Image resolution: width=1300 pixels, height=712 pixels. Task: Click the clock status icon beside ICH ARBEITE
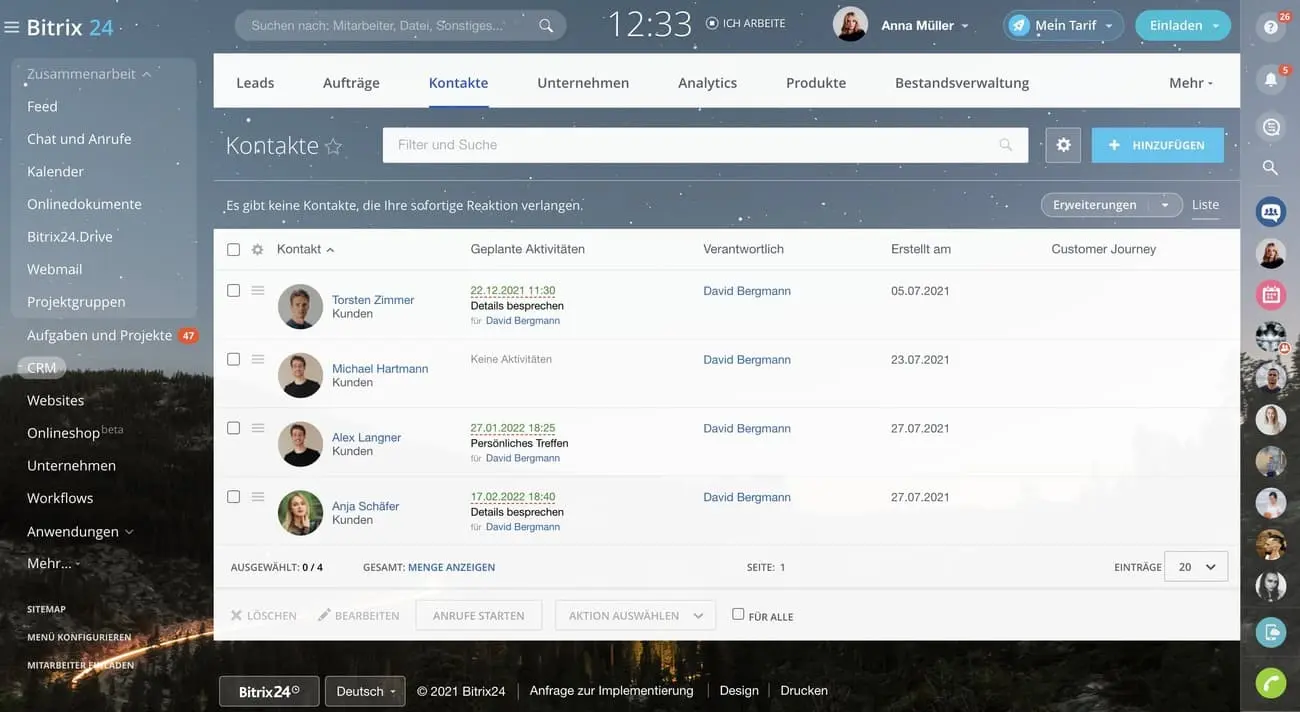(712, 23)
